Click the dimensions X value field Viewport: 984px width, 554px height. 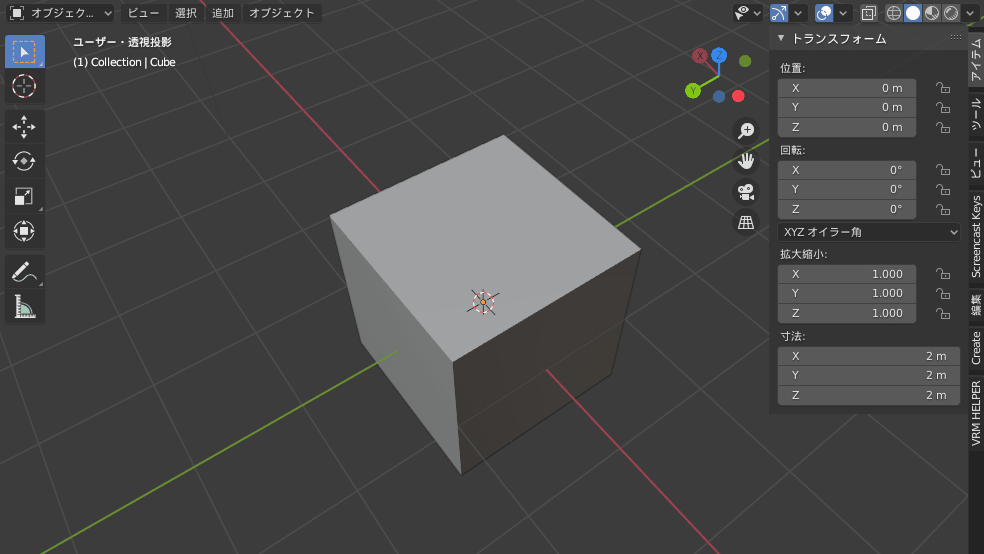(x=869, y=356)
